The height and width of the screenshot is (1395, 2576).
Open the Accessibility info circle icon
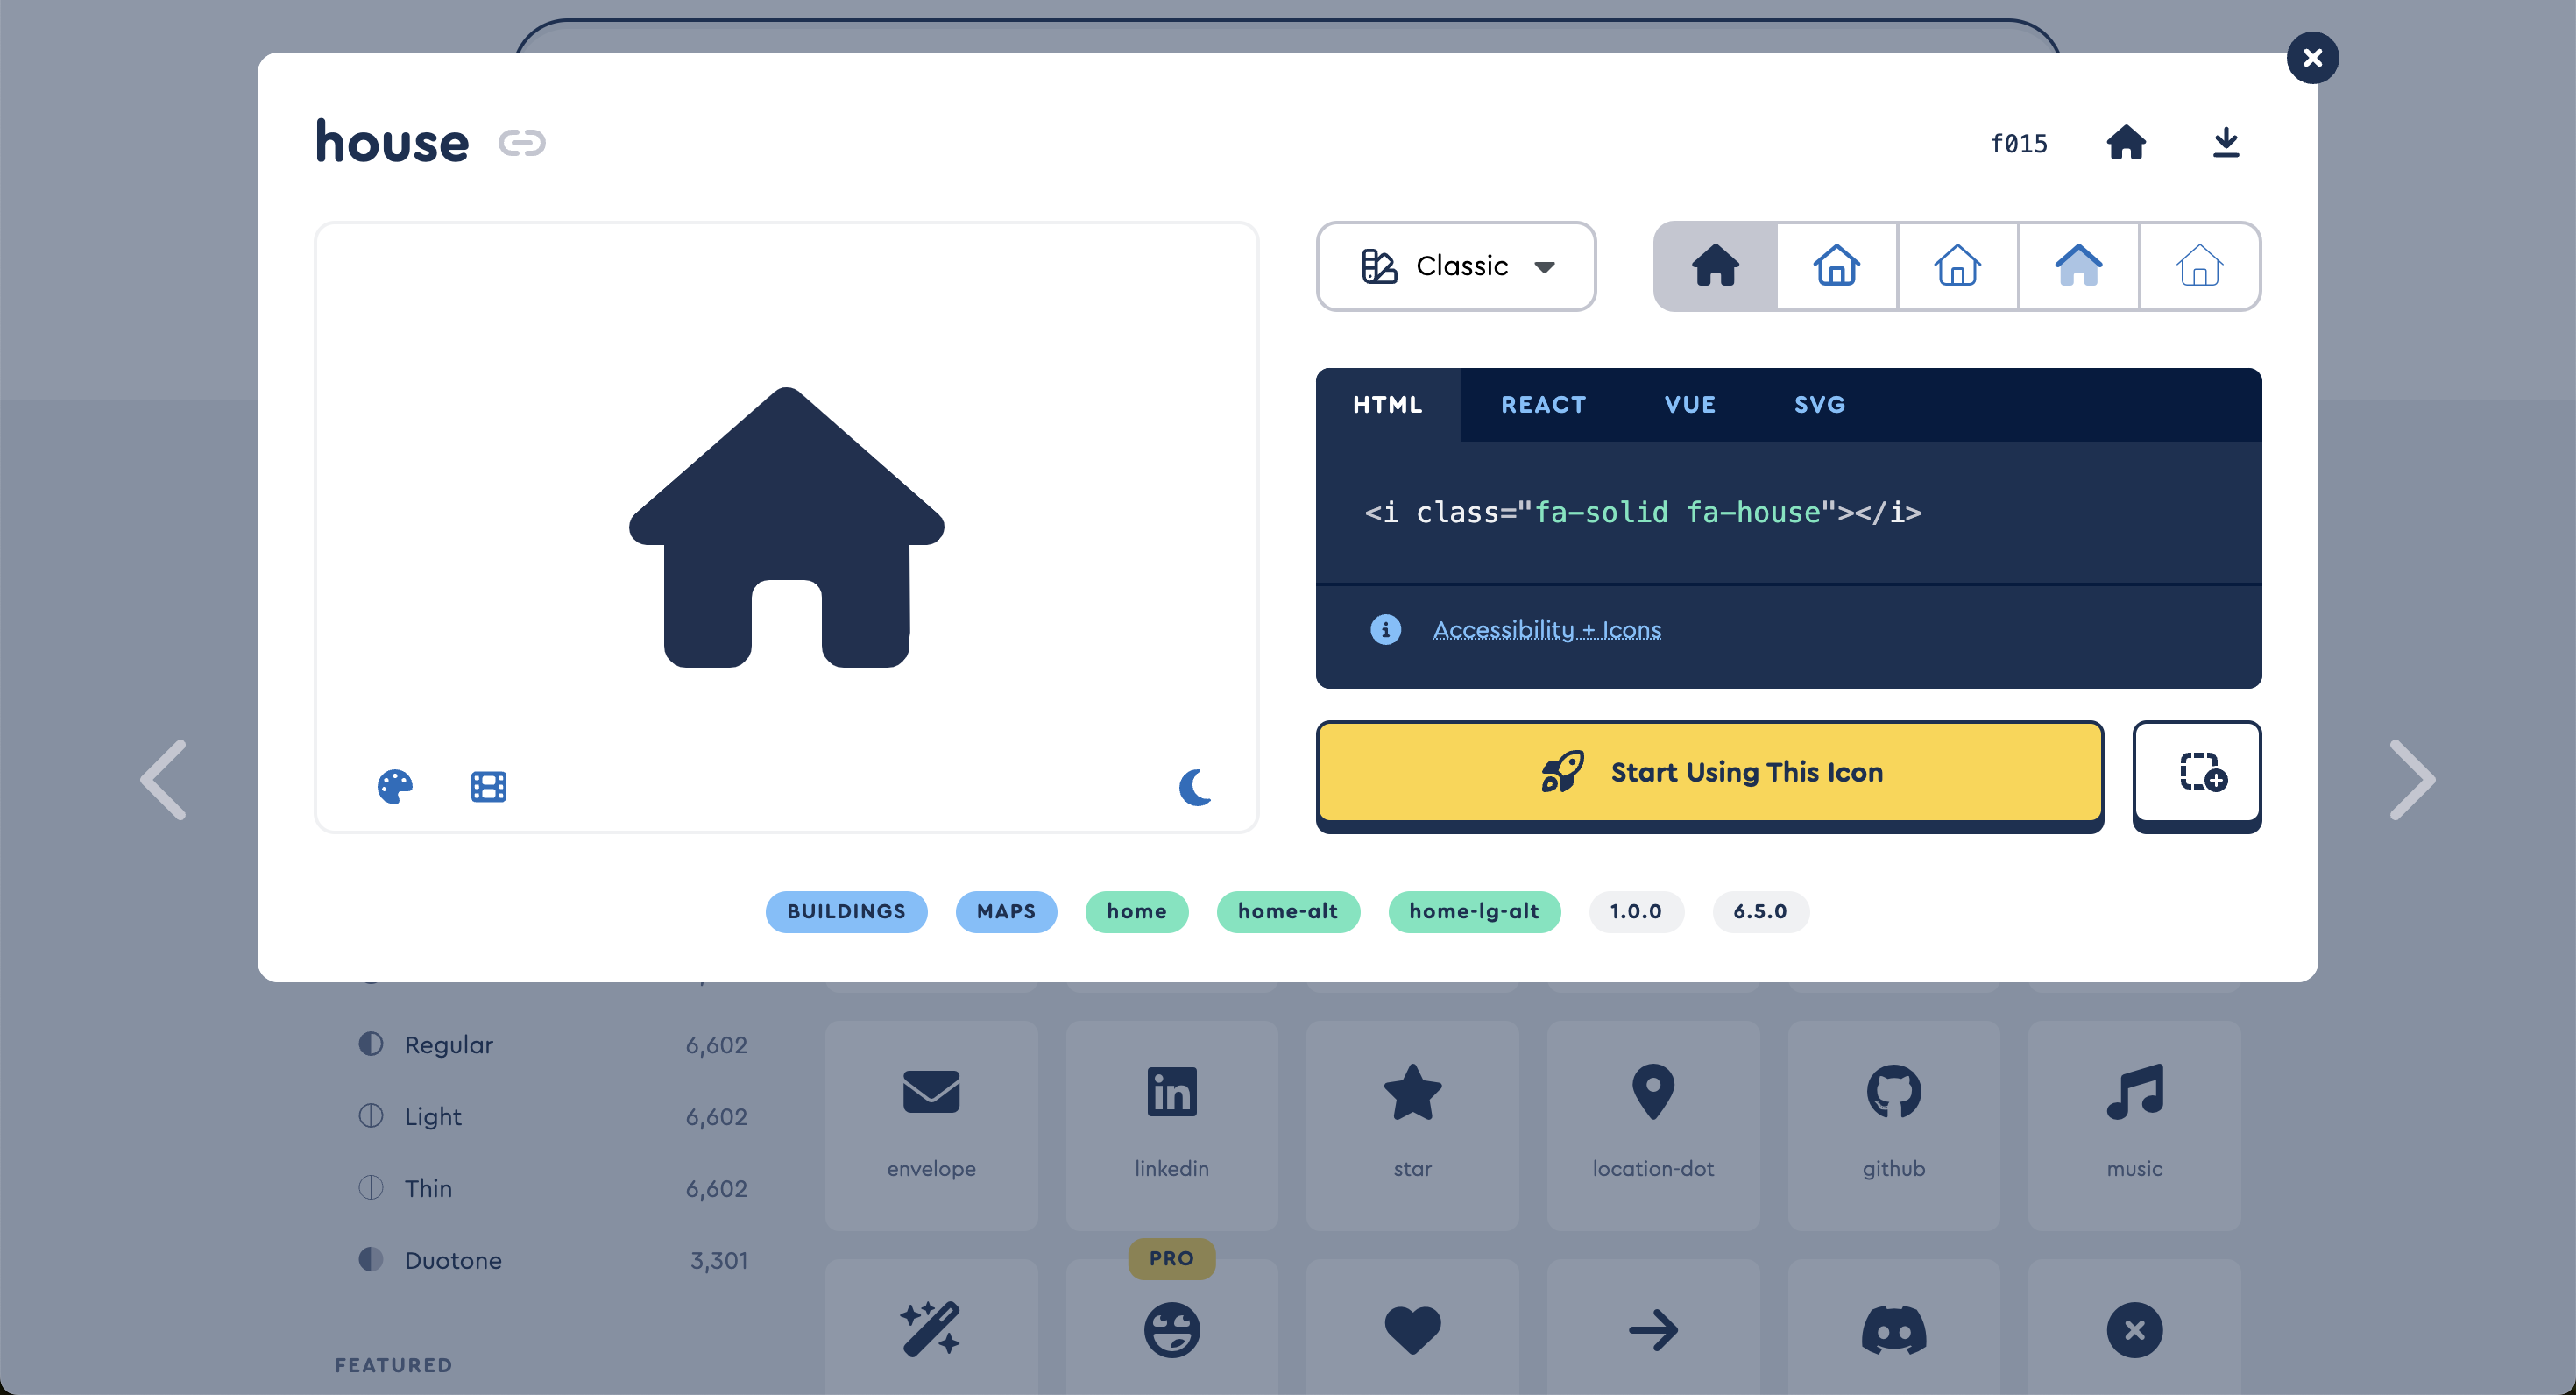pyautogui.click(x=1385, y=629)
